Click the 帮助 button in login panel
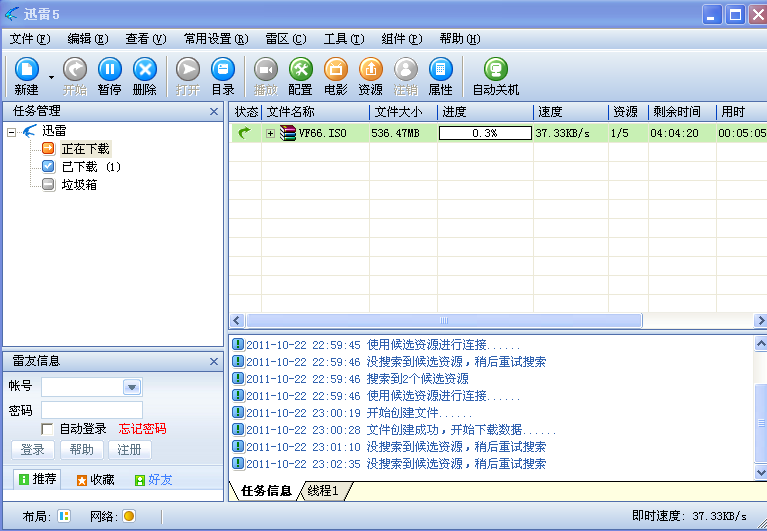Viewport: 767px width, 531px height. coord(81,450)
